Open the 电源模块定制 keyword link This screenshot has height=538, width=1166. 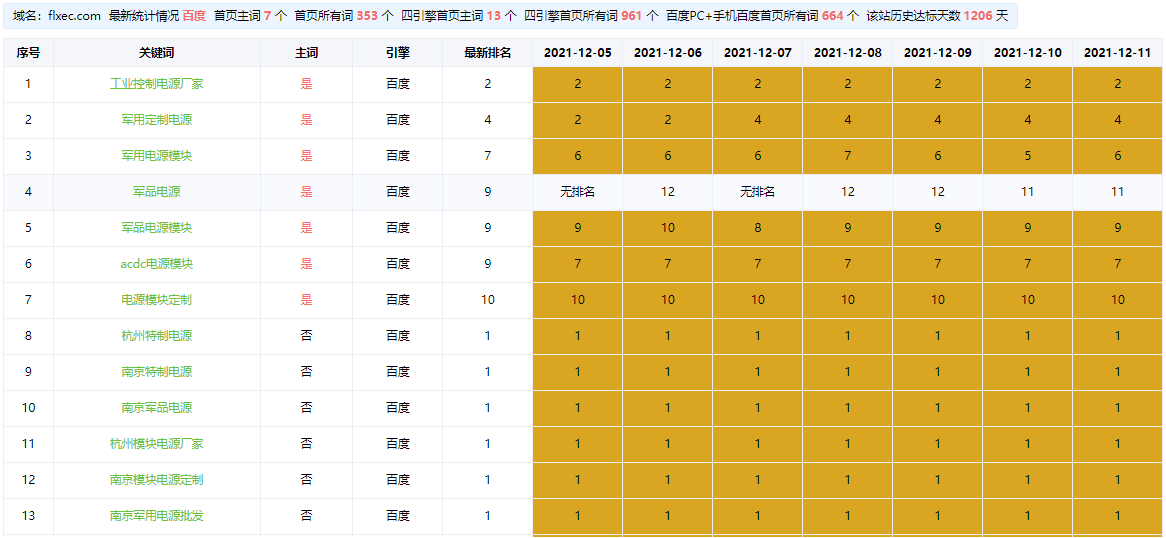(156, 300)
